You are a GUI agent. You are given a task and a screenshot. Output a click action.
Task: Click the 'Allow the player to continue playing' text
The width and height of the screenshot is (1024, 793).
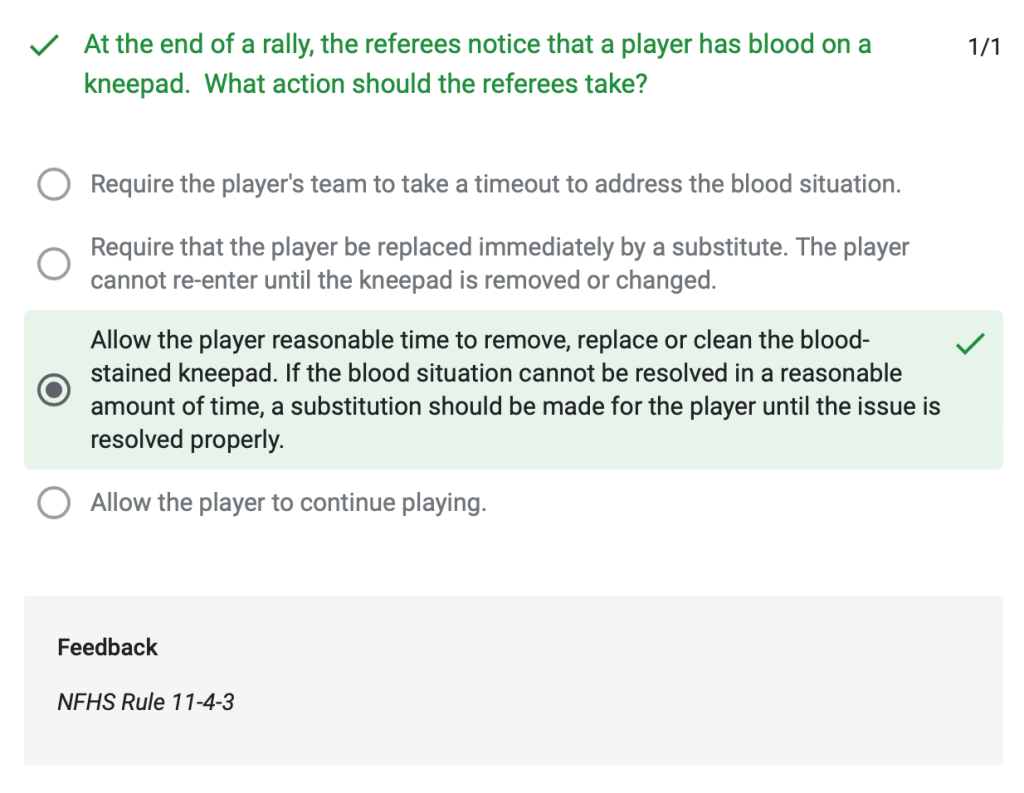pos(288,502)
